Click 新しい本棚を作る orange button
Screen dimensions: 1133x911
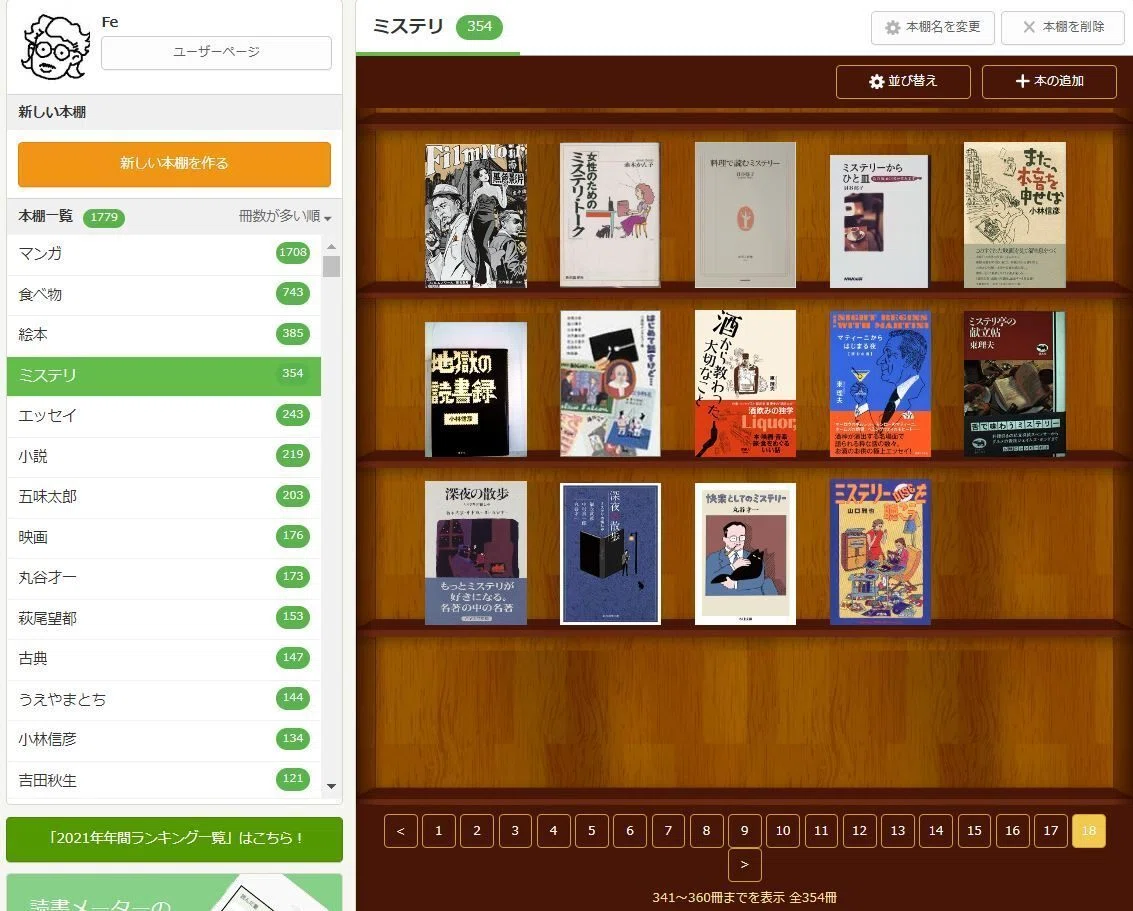tap(174, 163)
